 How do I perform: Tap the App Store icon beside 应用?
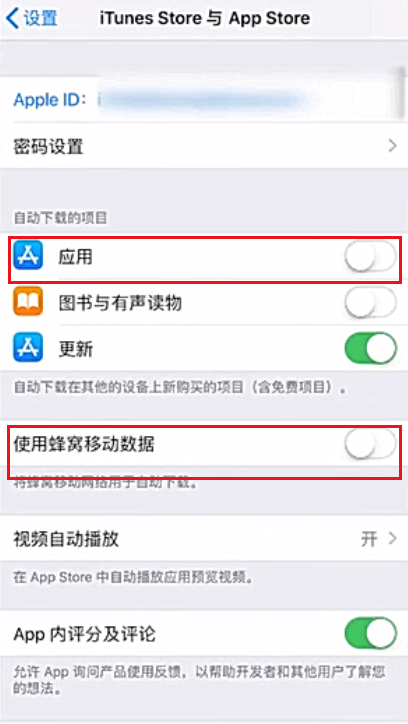[x=28, y=255]
